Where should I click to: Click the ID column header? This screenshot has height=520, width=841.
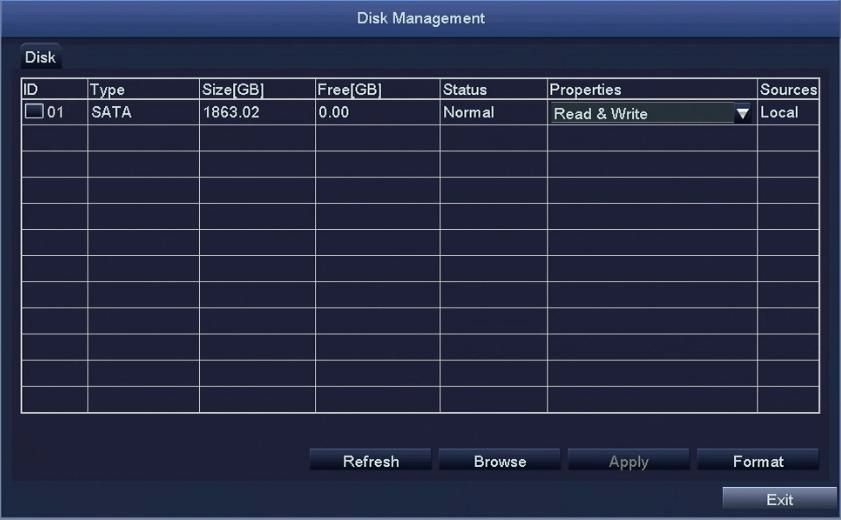54,90
